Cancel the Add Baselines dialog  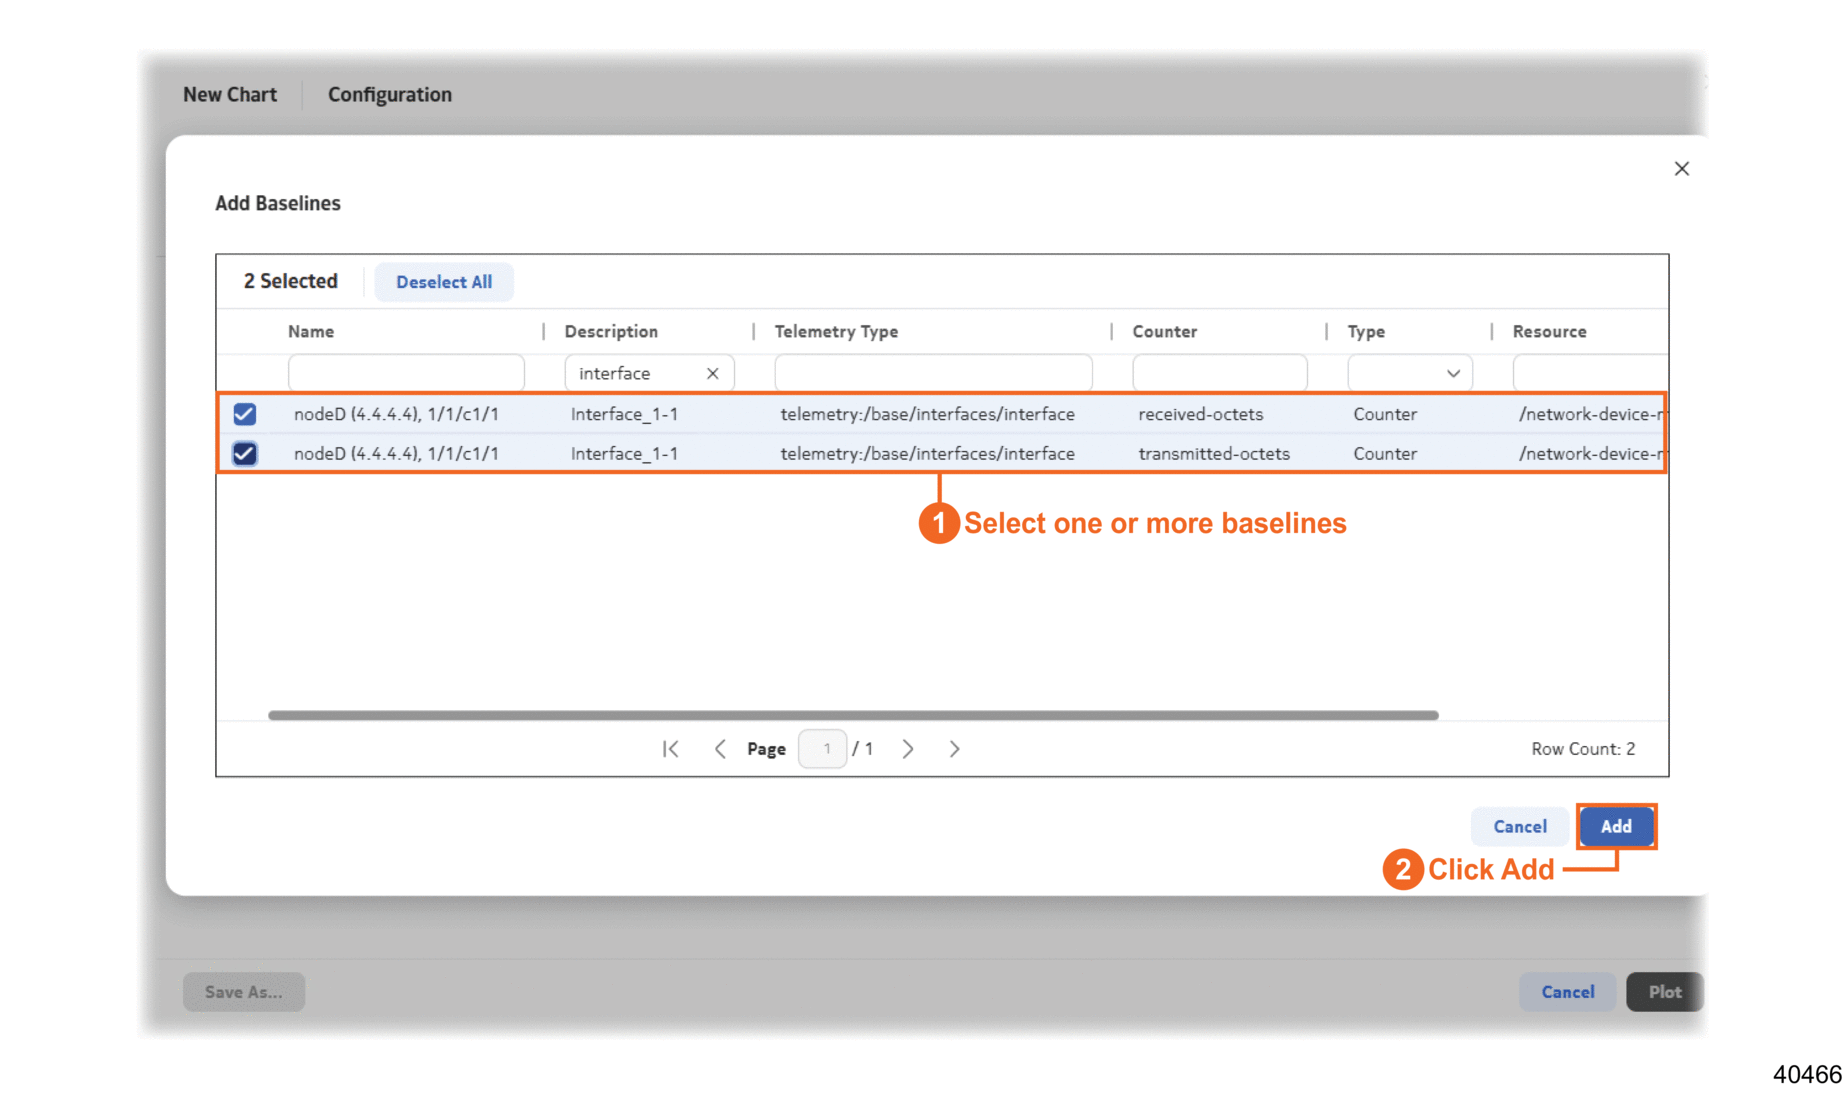click(1519, 827)
